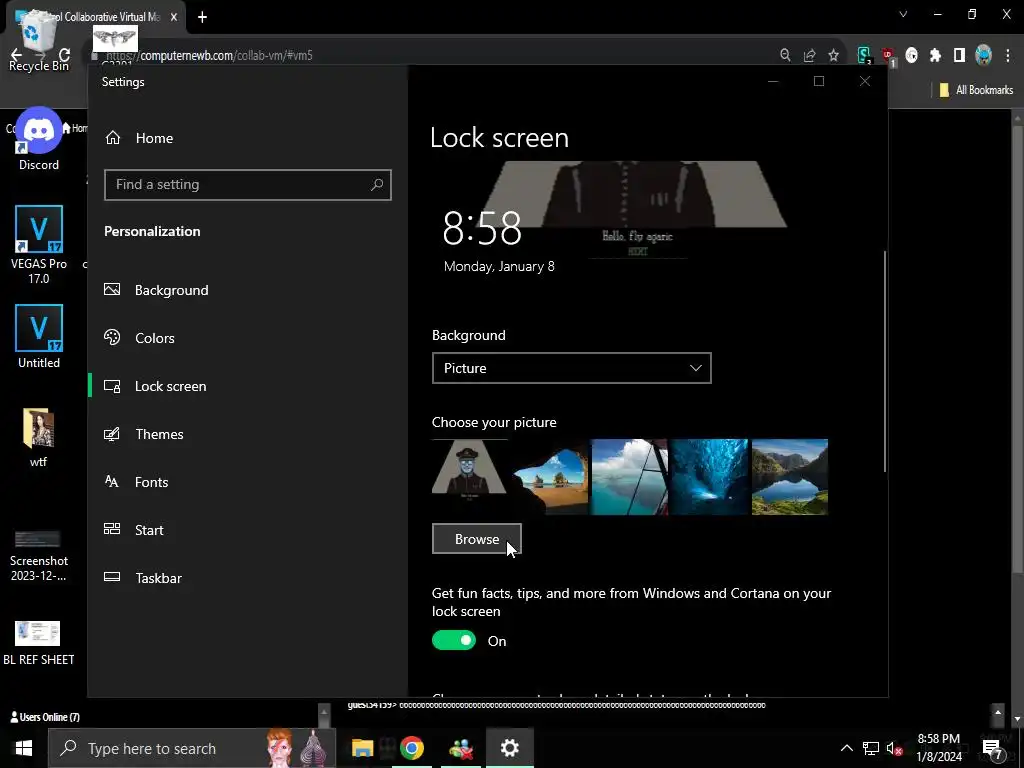Open Chrome three-dot menu

tap(1008, 56)
